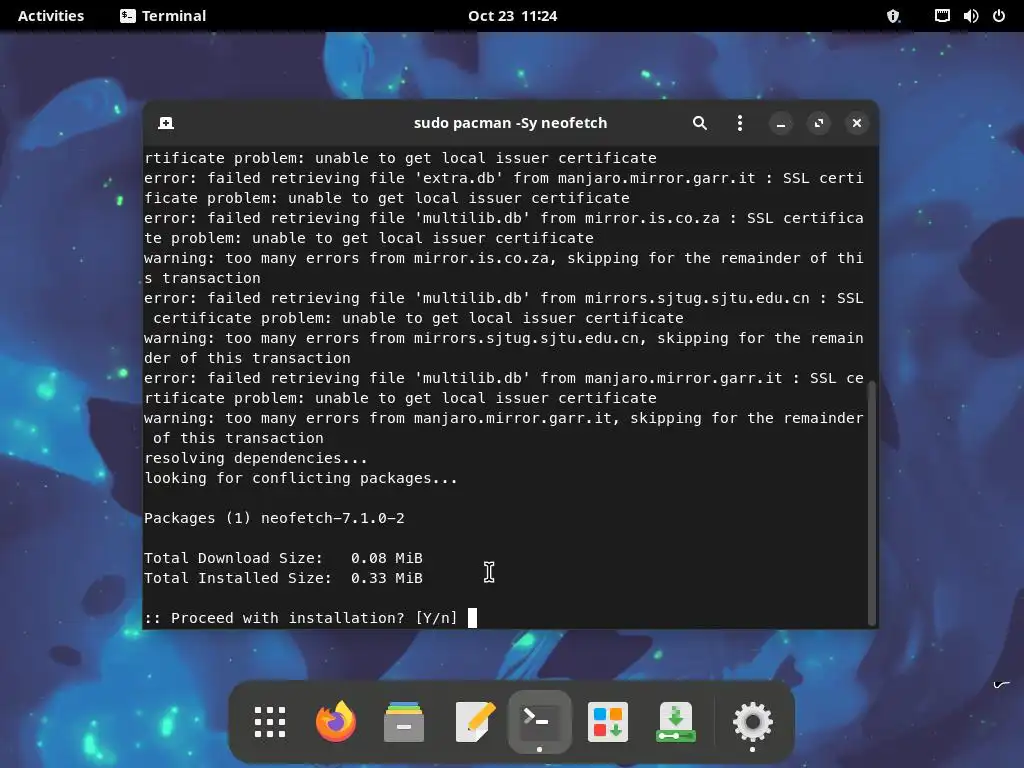Image resolution: width=1024 pixels, height=768 pixels.
Task: Click the Activities button
Action: click(51, 16)
